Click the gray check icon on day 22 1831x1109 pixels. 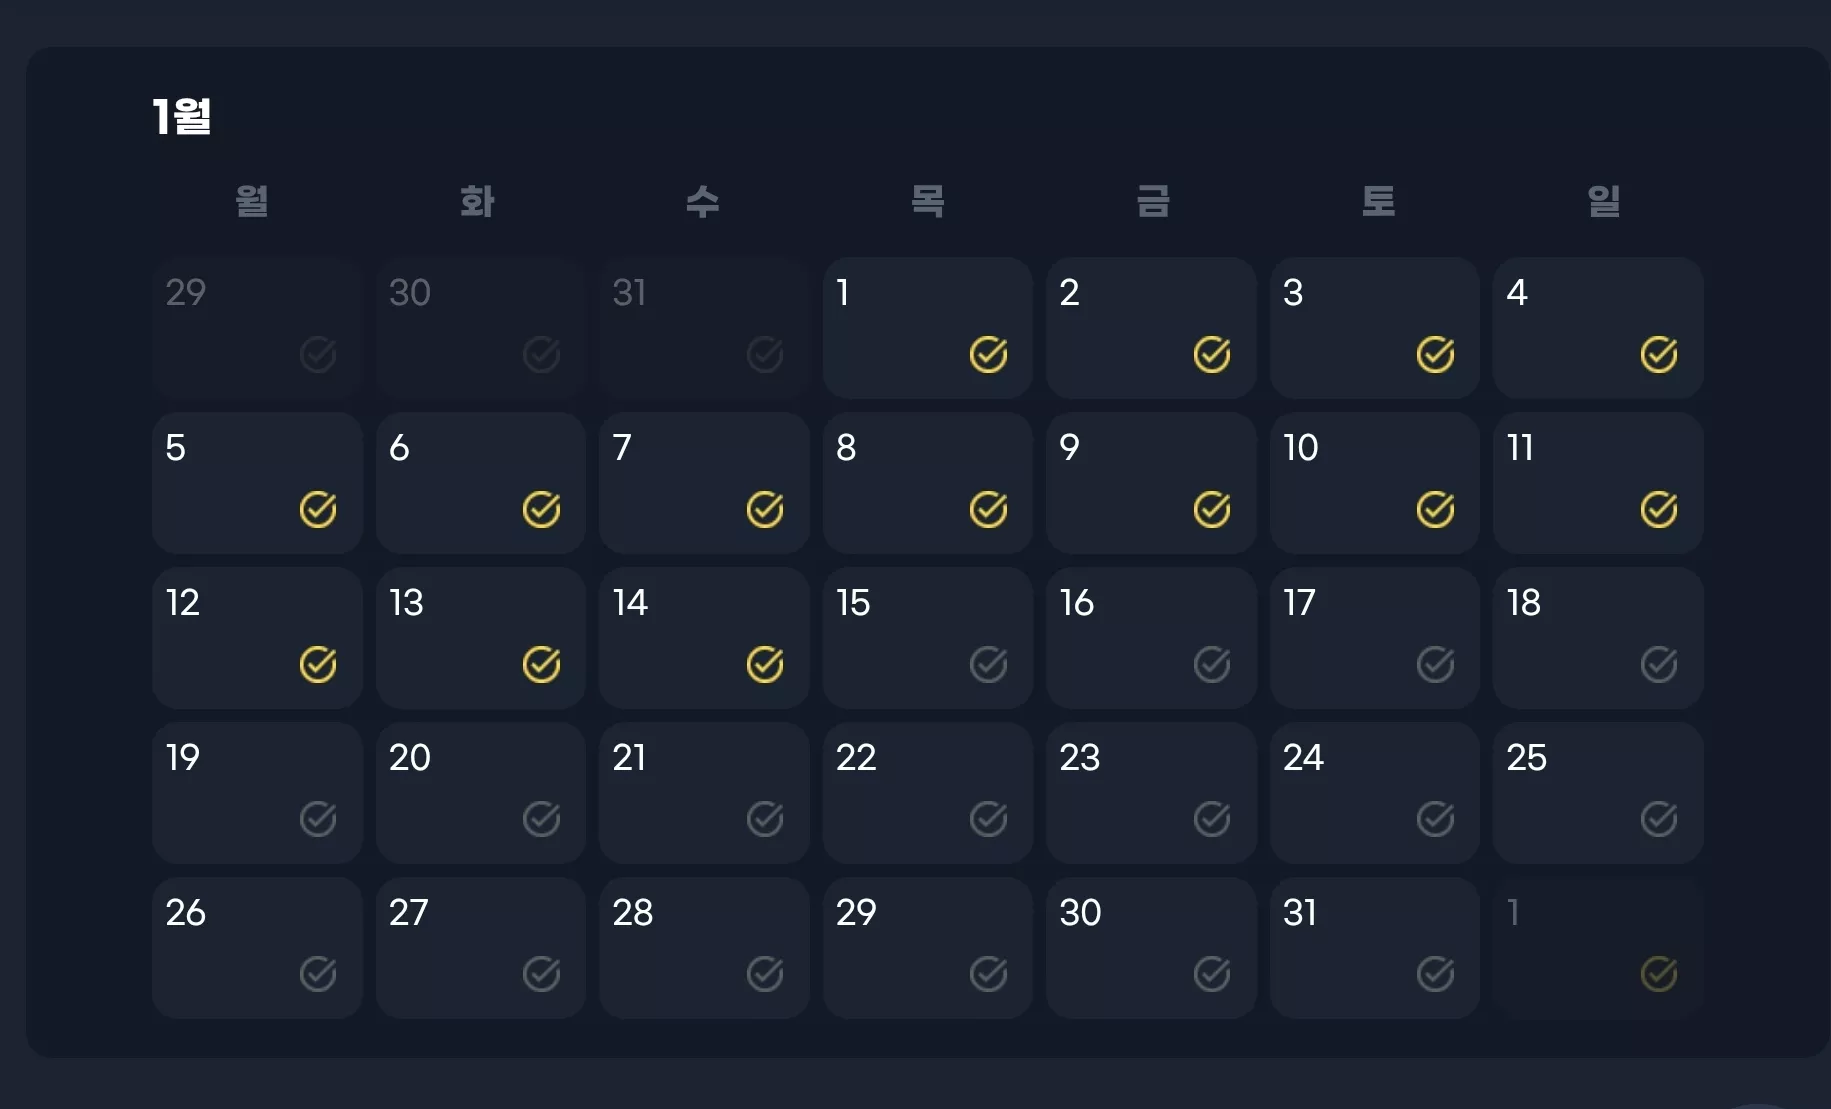[x=988, y=819]
